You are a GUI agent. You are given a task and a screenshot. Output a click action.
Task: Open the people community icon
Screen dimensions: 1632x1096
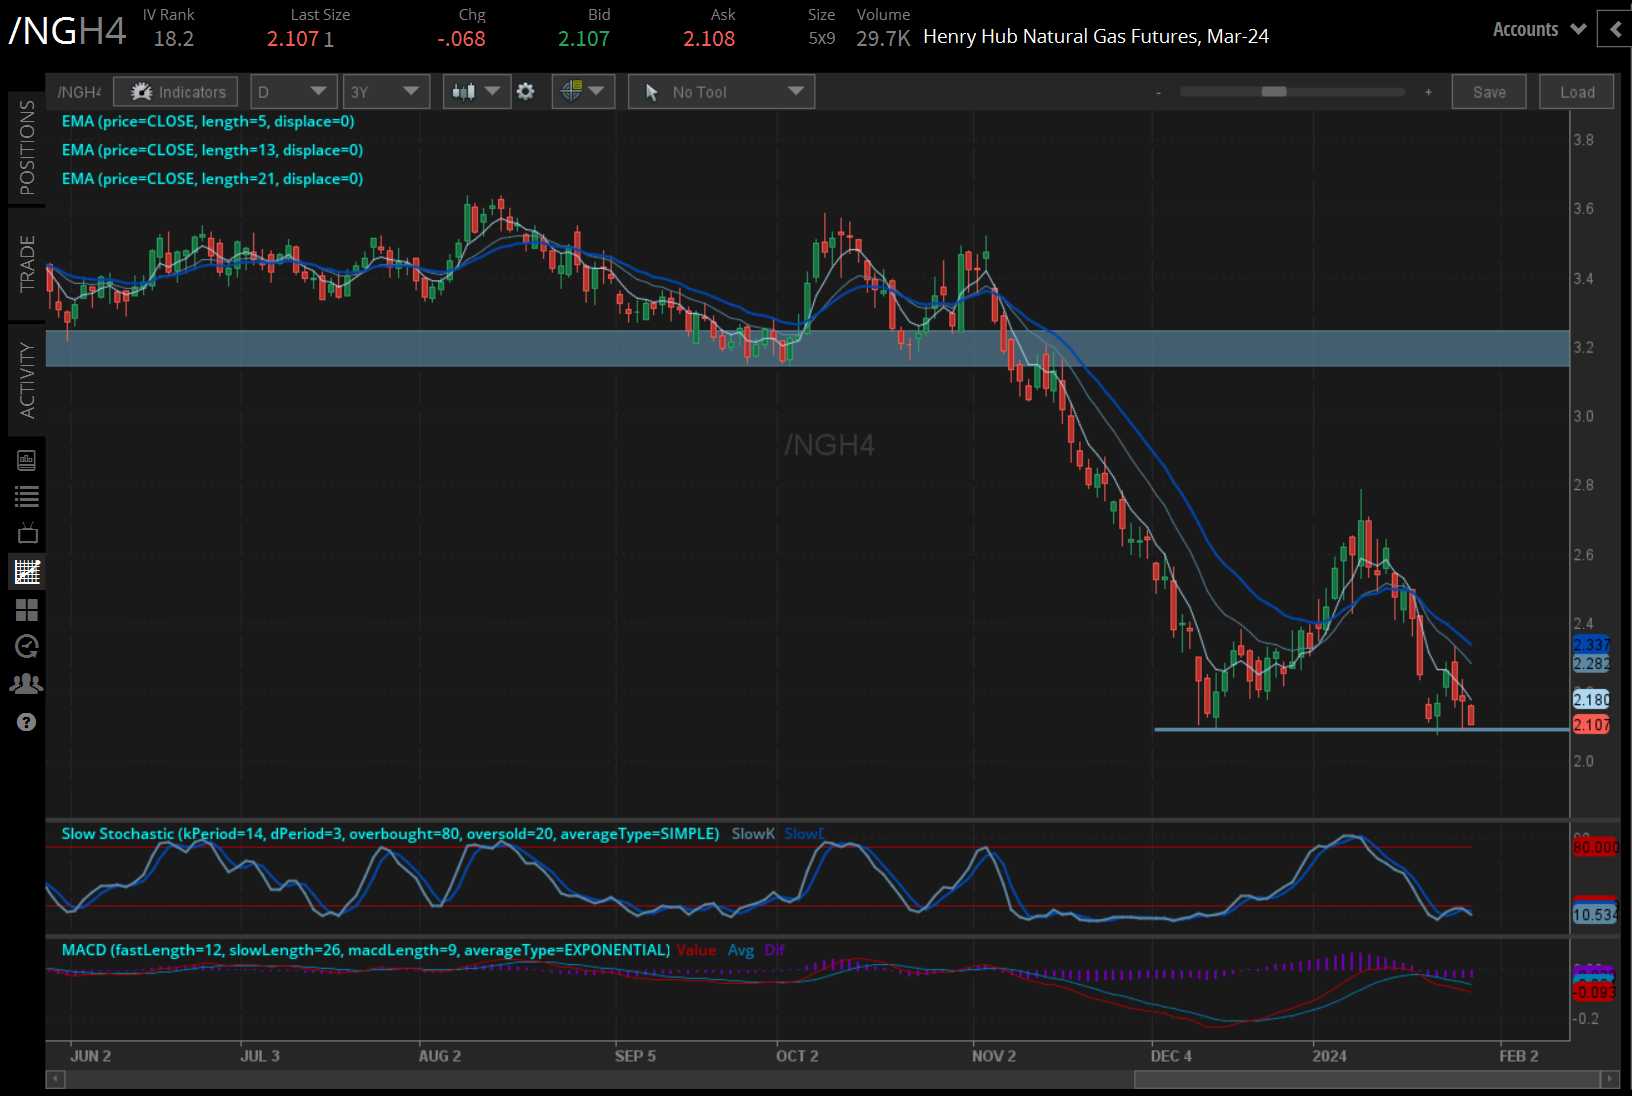click(27, 685)
